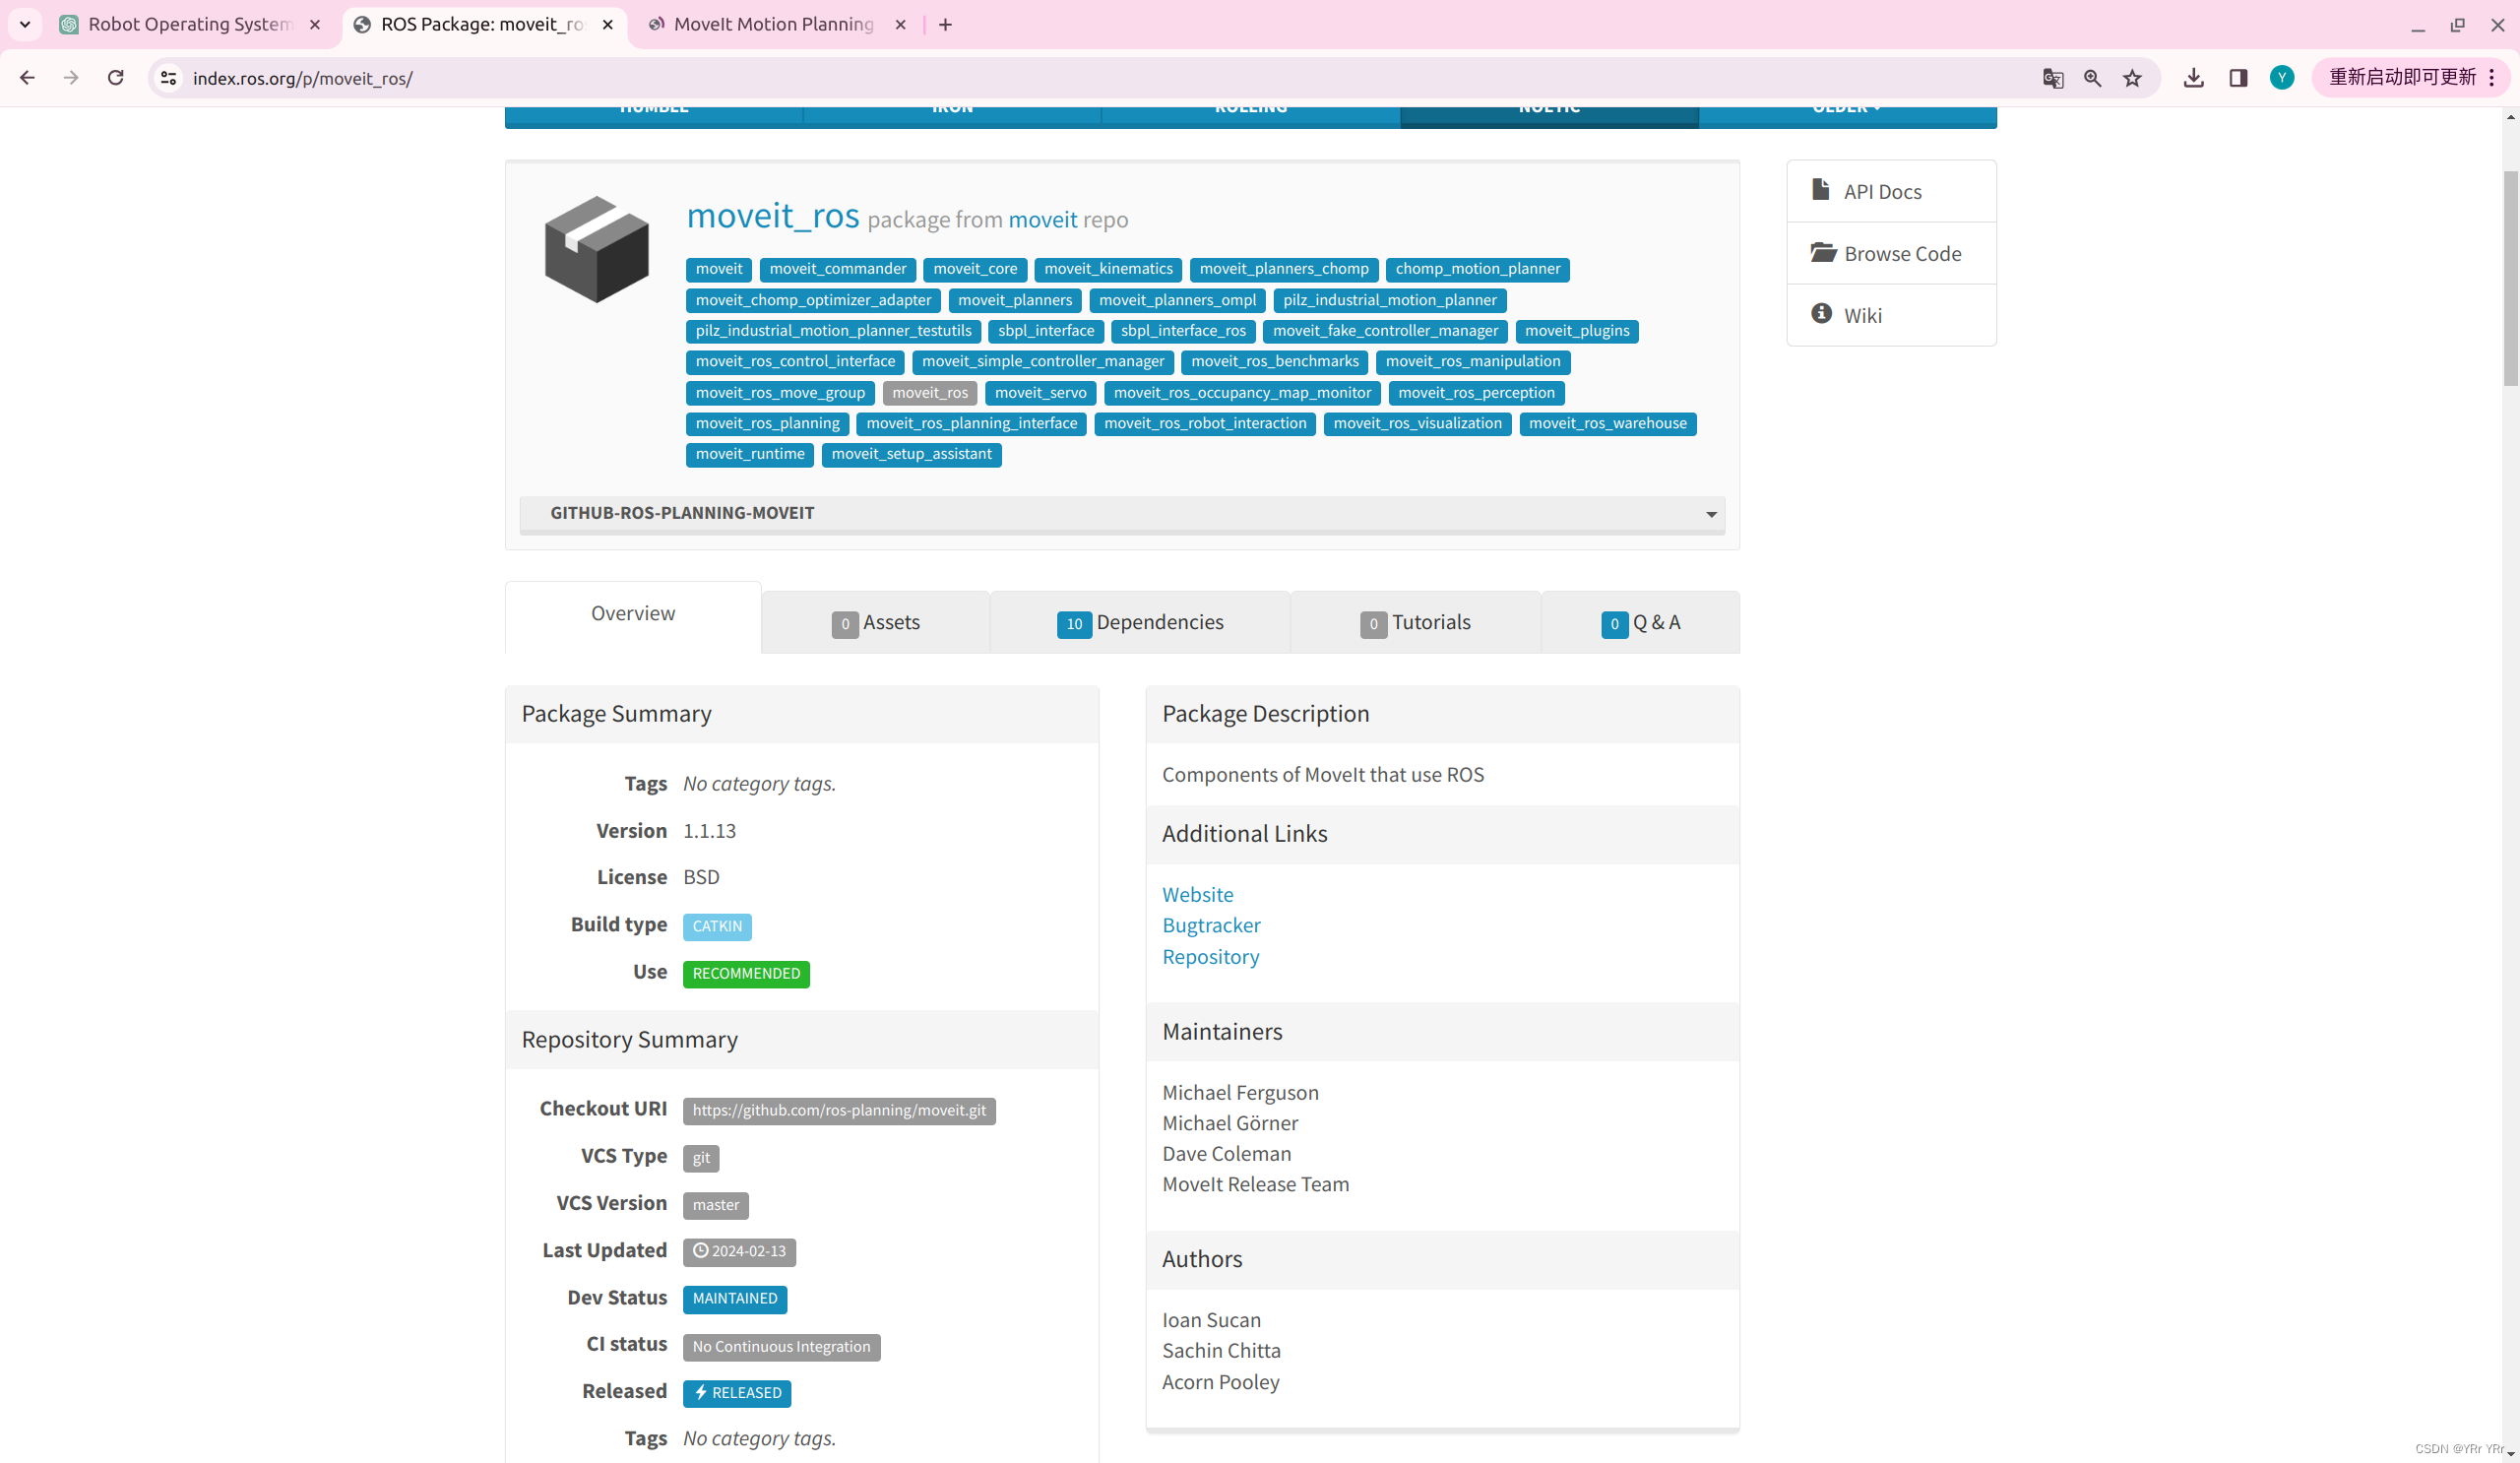2520x1463 pixels.
Task: Bookmark this page with star icon
Action: pyautogui.click(x=2132, y=78)
